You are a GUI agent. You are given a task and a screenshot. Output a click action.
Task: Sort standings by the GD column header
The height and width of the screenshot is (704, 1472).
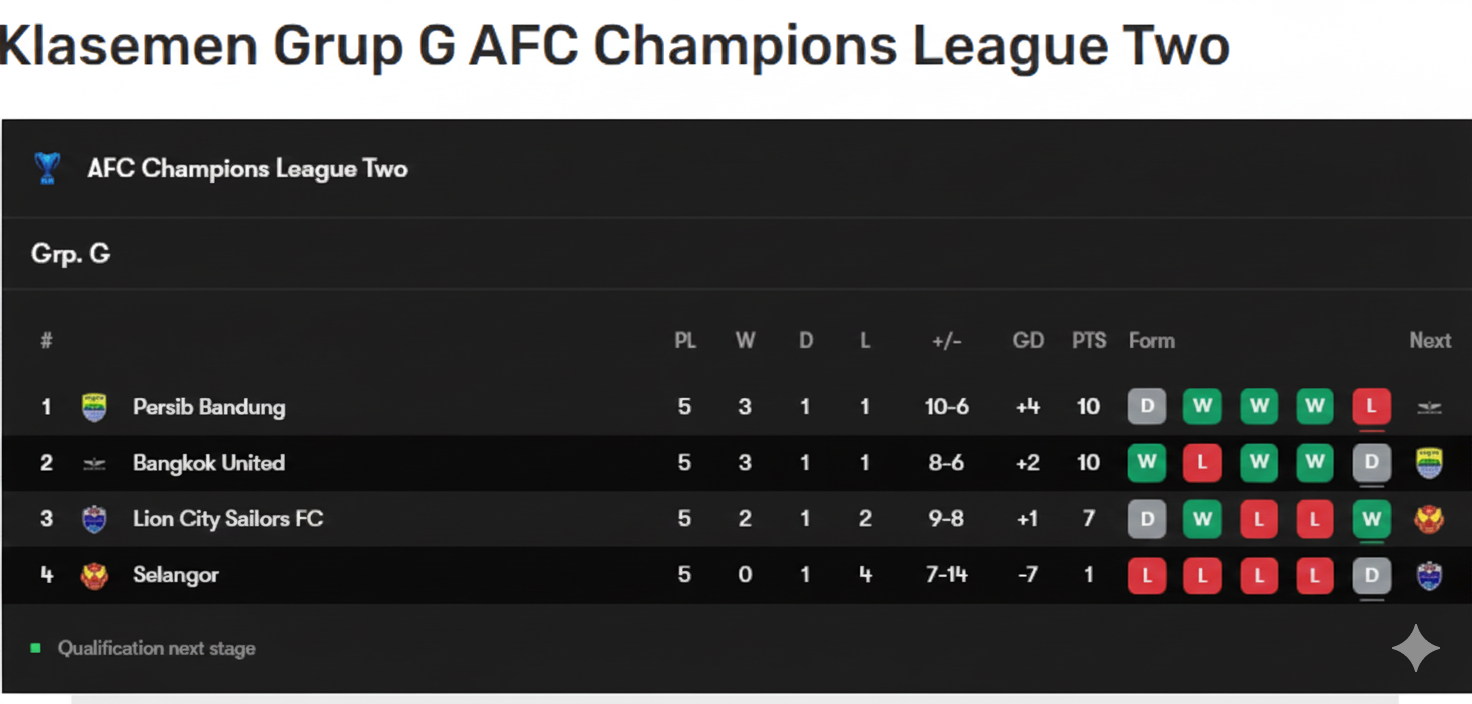[x=1028, y=340]
